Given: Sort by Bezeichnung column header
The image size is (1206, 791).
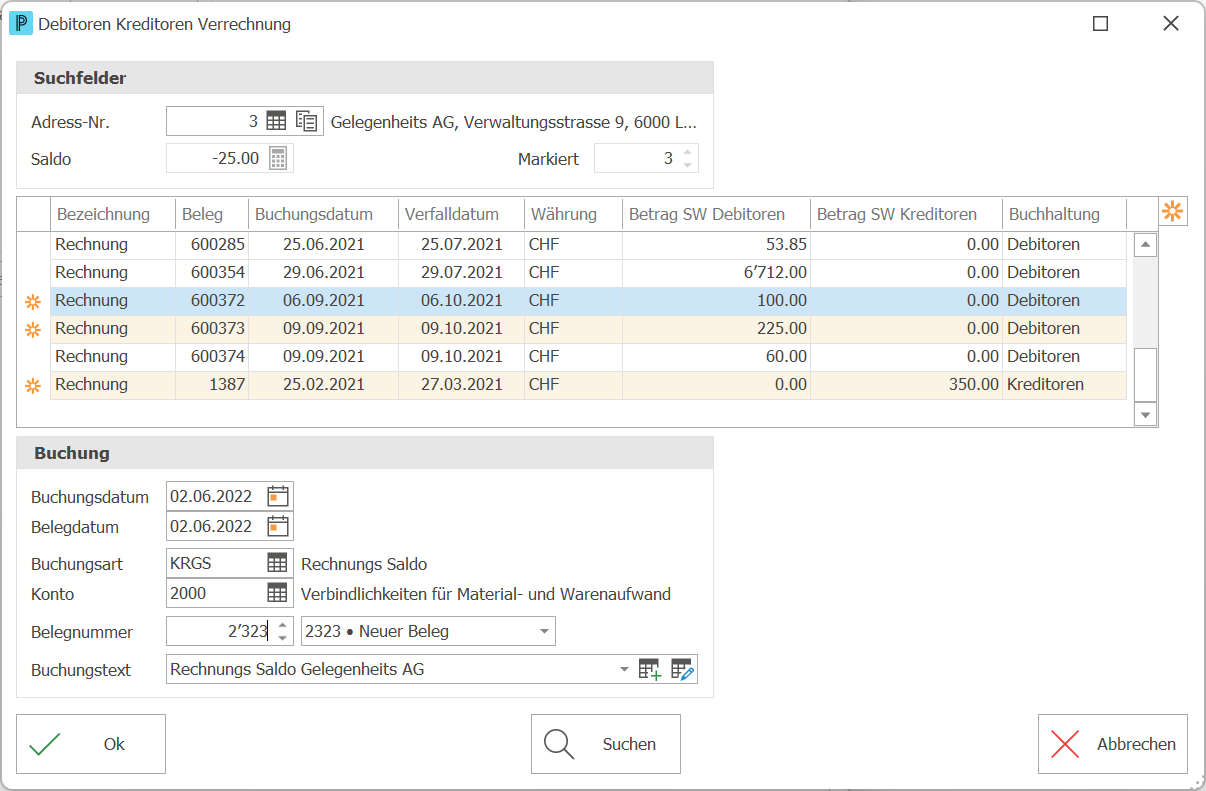Looking at the screenshot, I should [x=112, y=214].
